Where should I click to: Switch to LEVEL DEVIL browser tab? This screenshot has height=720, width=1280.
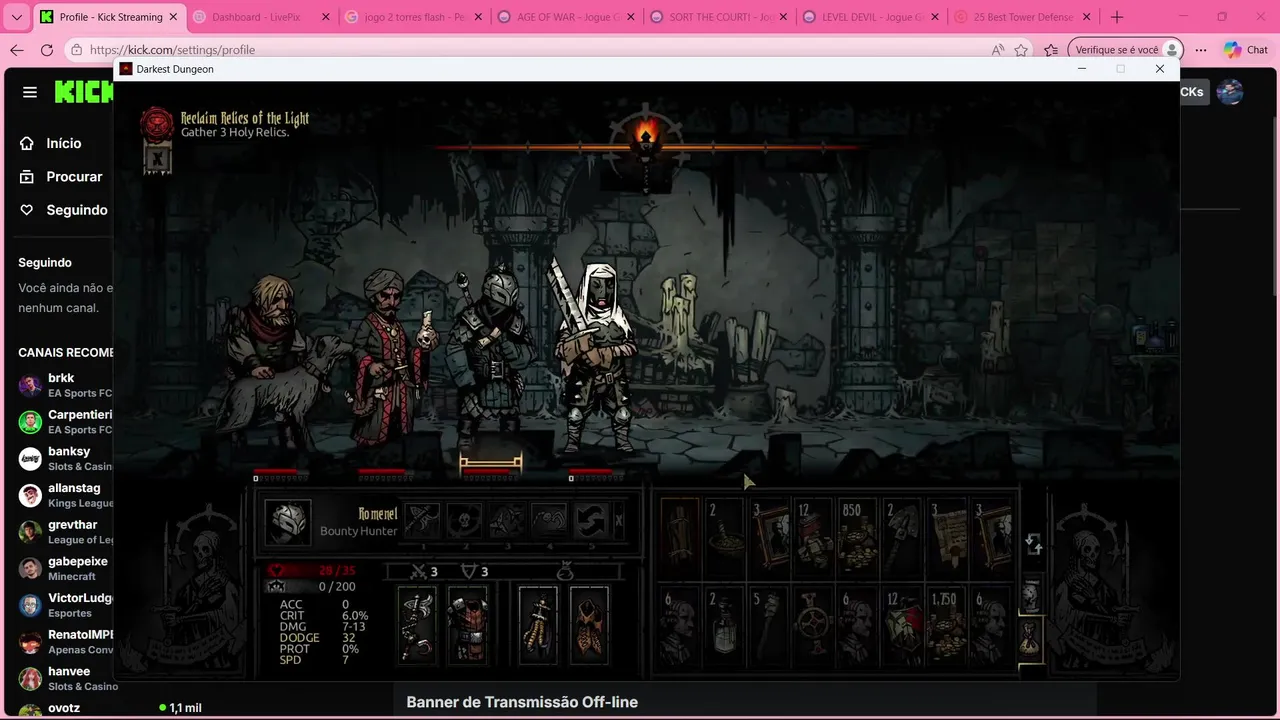tap(870, 17)
